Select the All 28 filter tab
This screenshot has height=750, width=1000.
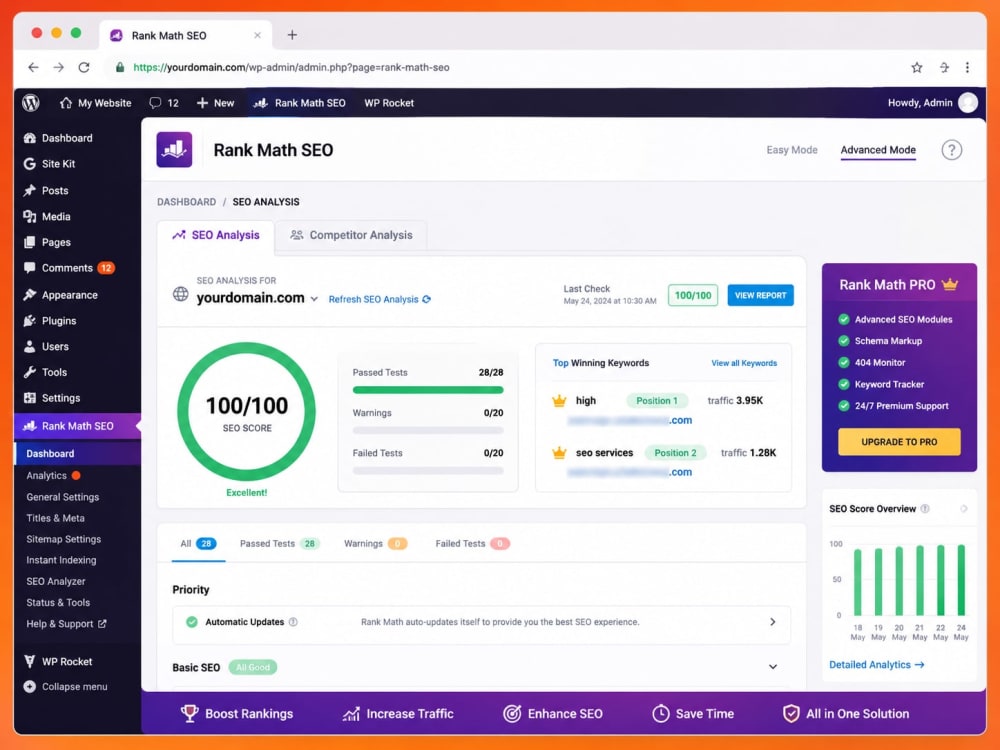pos(198,543)
